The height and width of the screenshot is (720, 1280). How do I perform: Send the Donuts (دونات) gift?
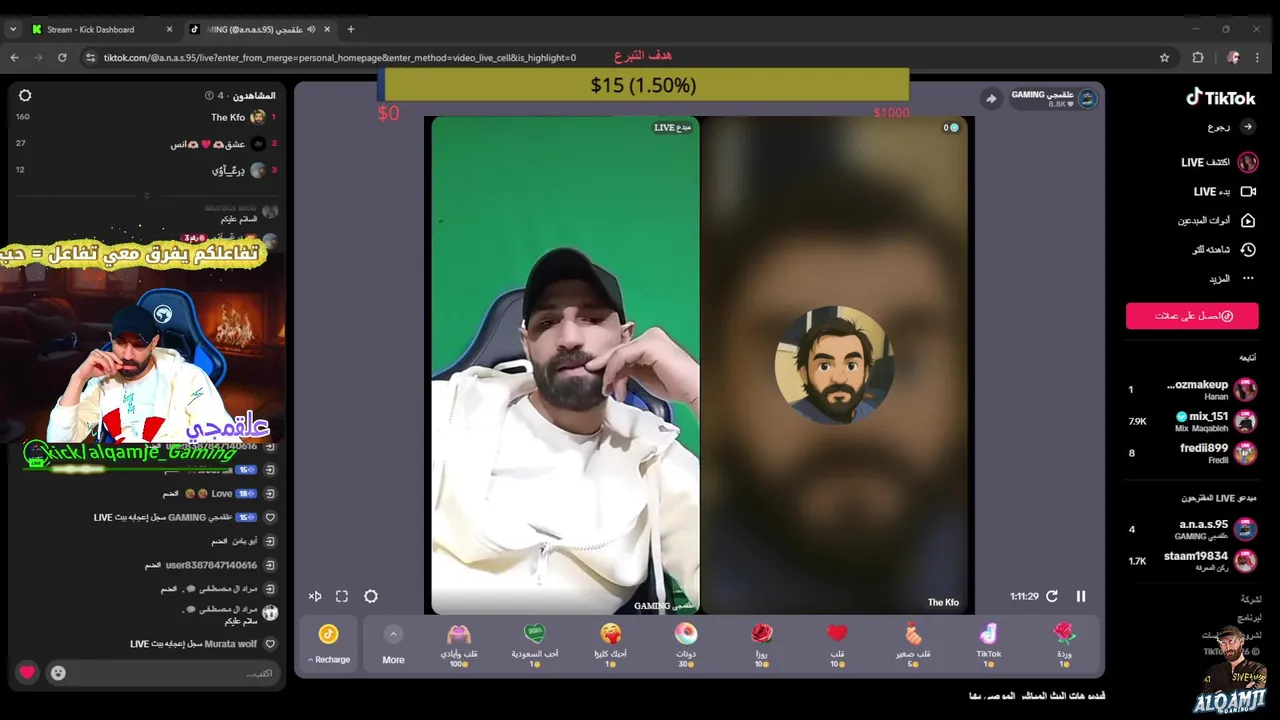coord(685,643)
